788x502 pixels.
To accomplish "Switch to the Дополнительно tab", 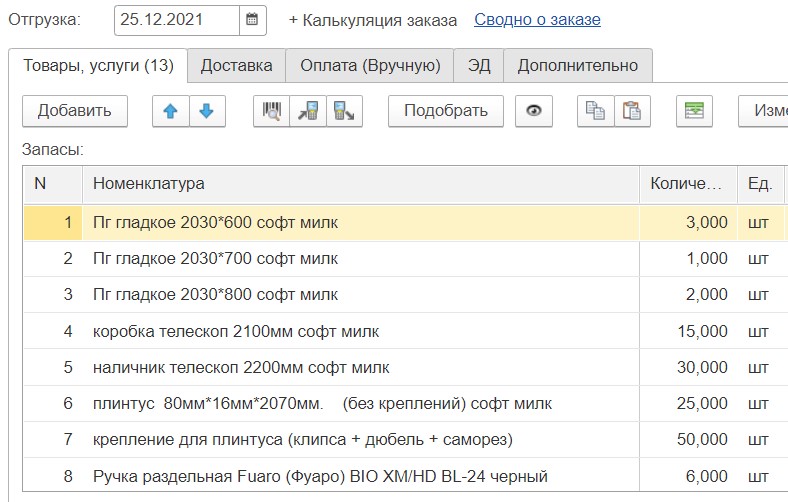I will pyautogui.click(x=578, y=66).
